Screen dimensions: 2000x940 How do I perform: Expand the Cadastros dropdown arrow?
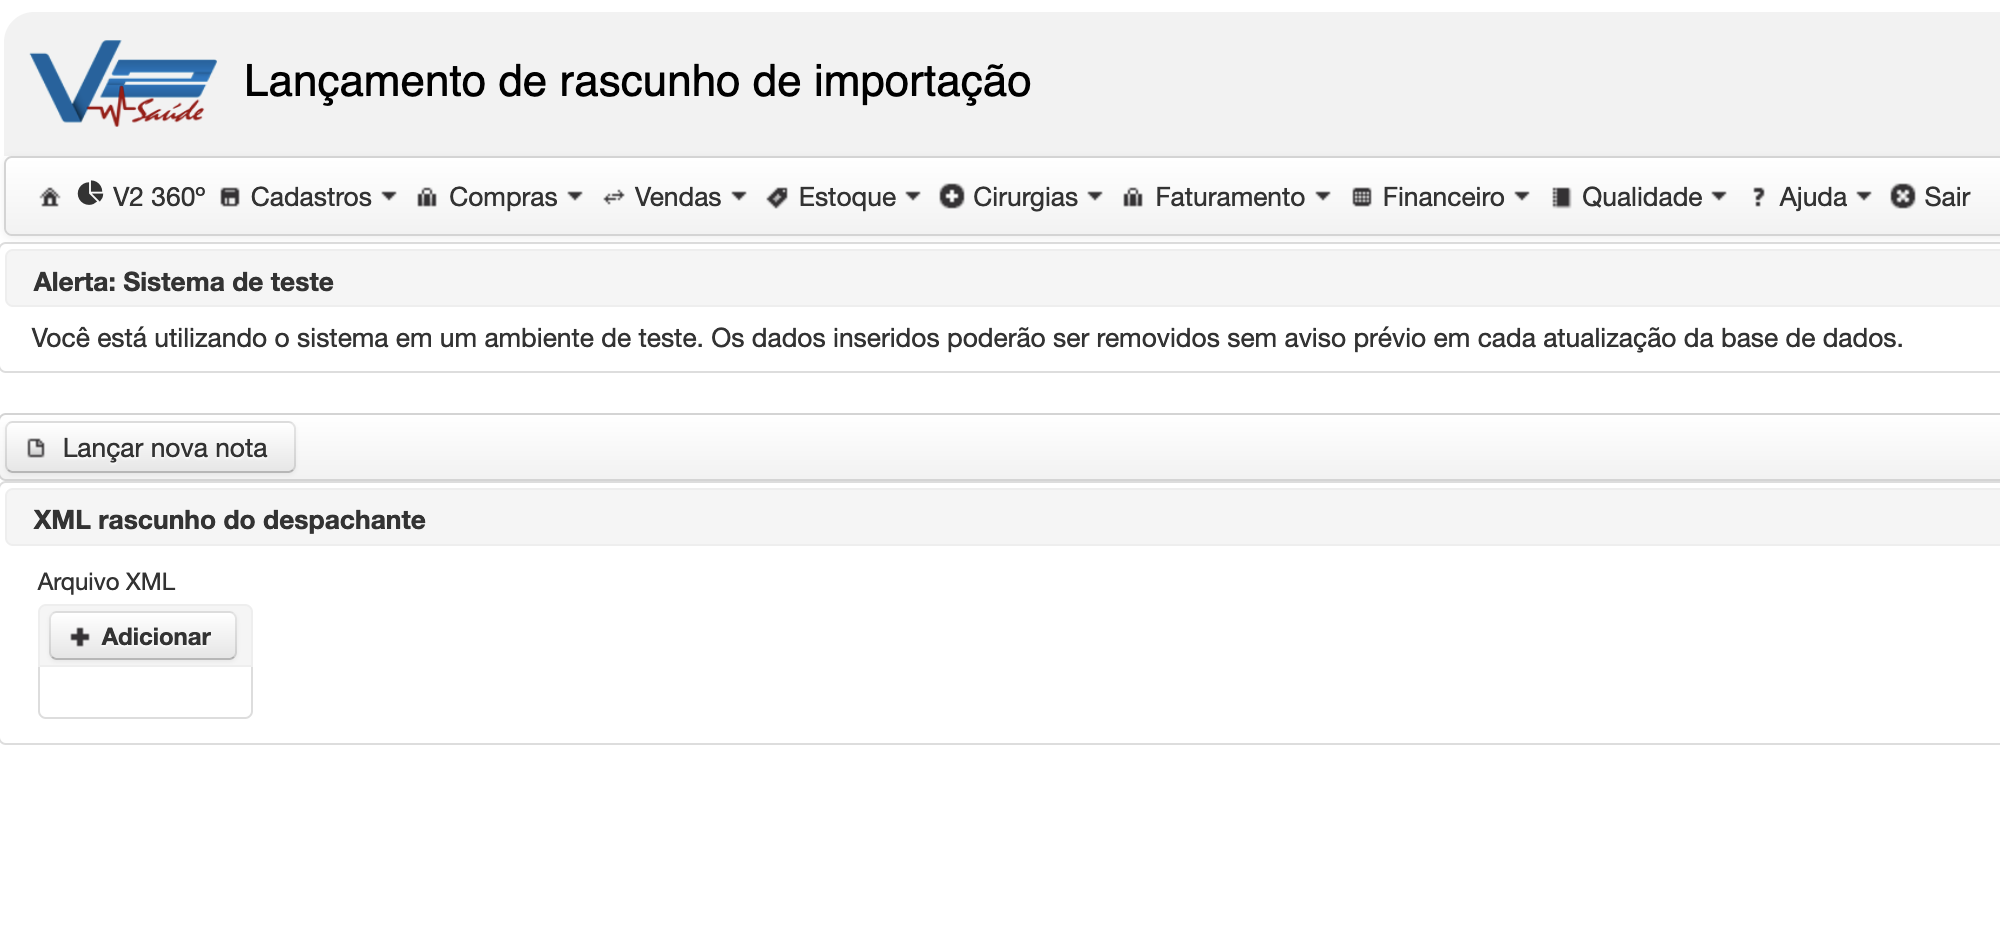pyautogui.click(x=389, y=197)
